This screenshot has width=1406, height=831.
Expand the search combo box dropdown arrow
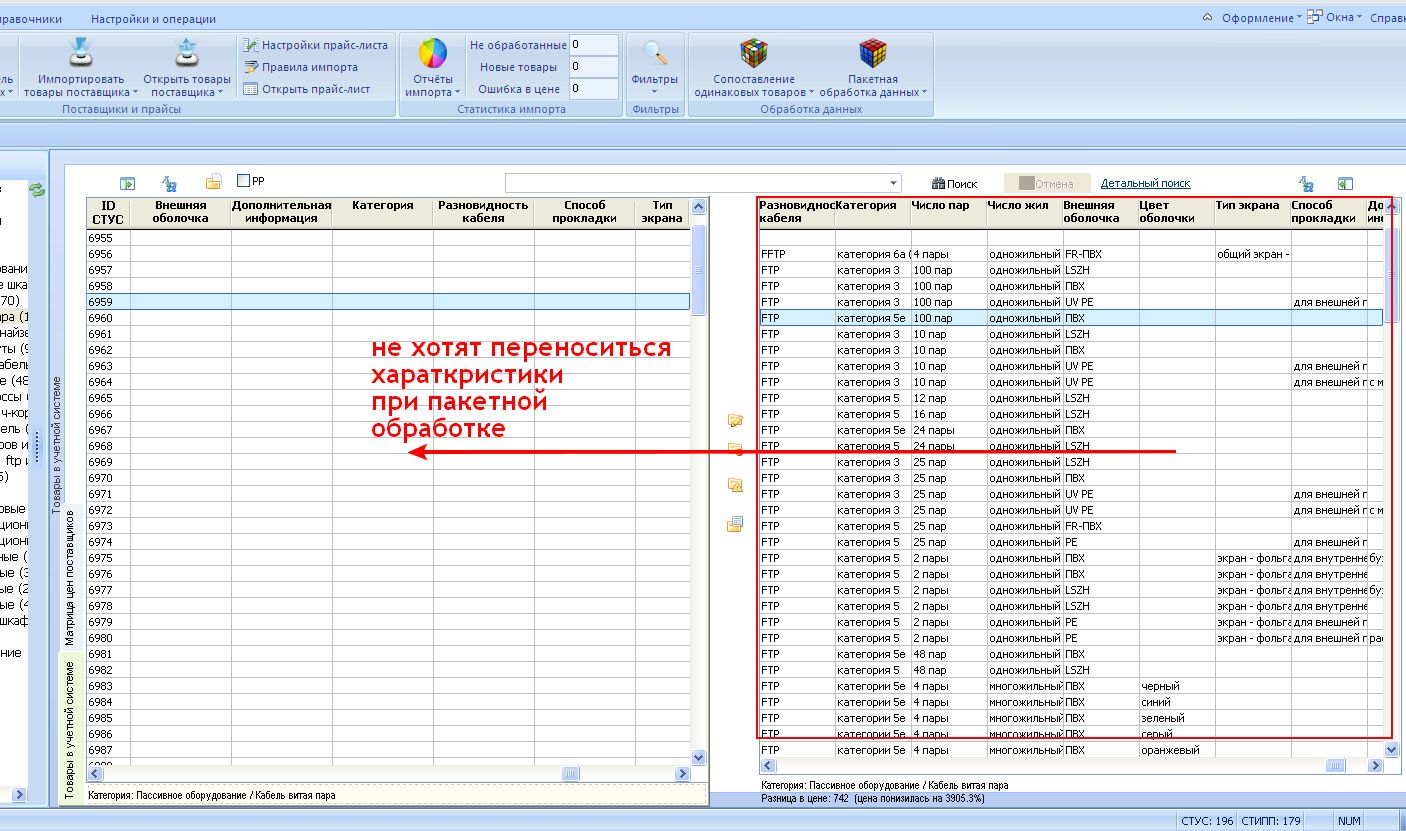point(893,183)
